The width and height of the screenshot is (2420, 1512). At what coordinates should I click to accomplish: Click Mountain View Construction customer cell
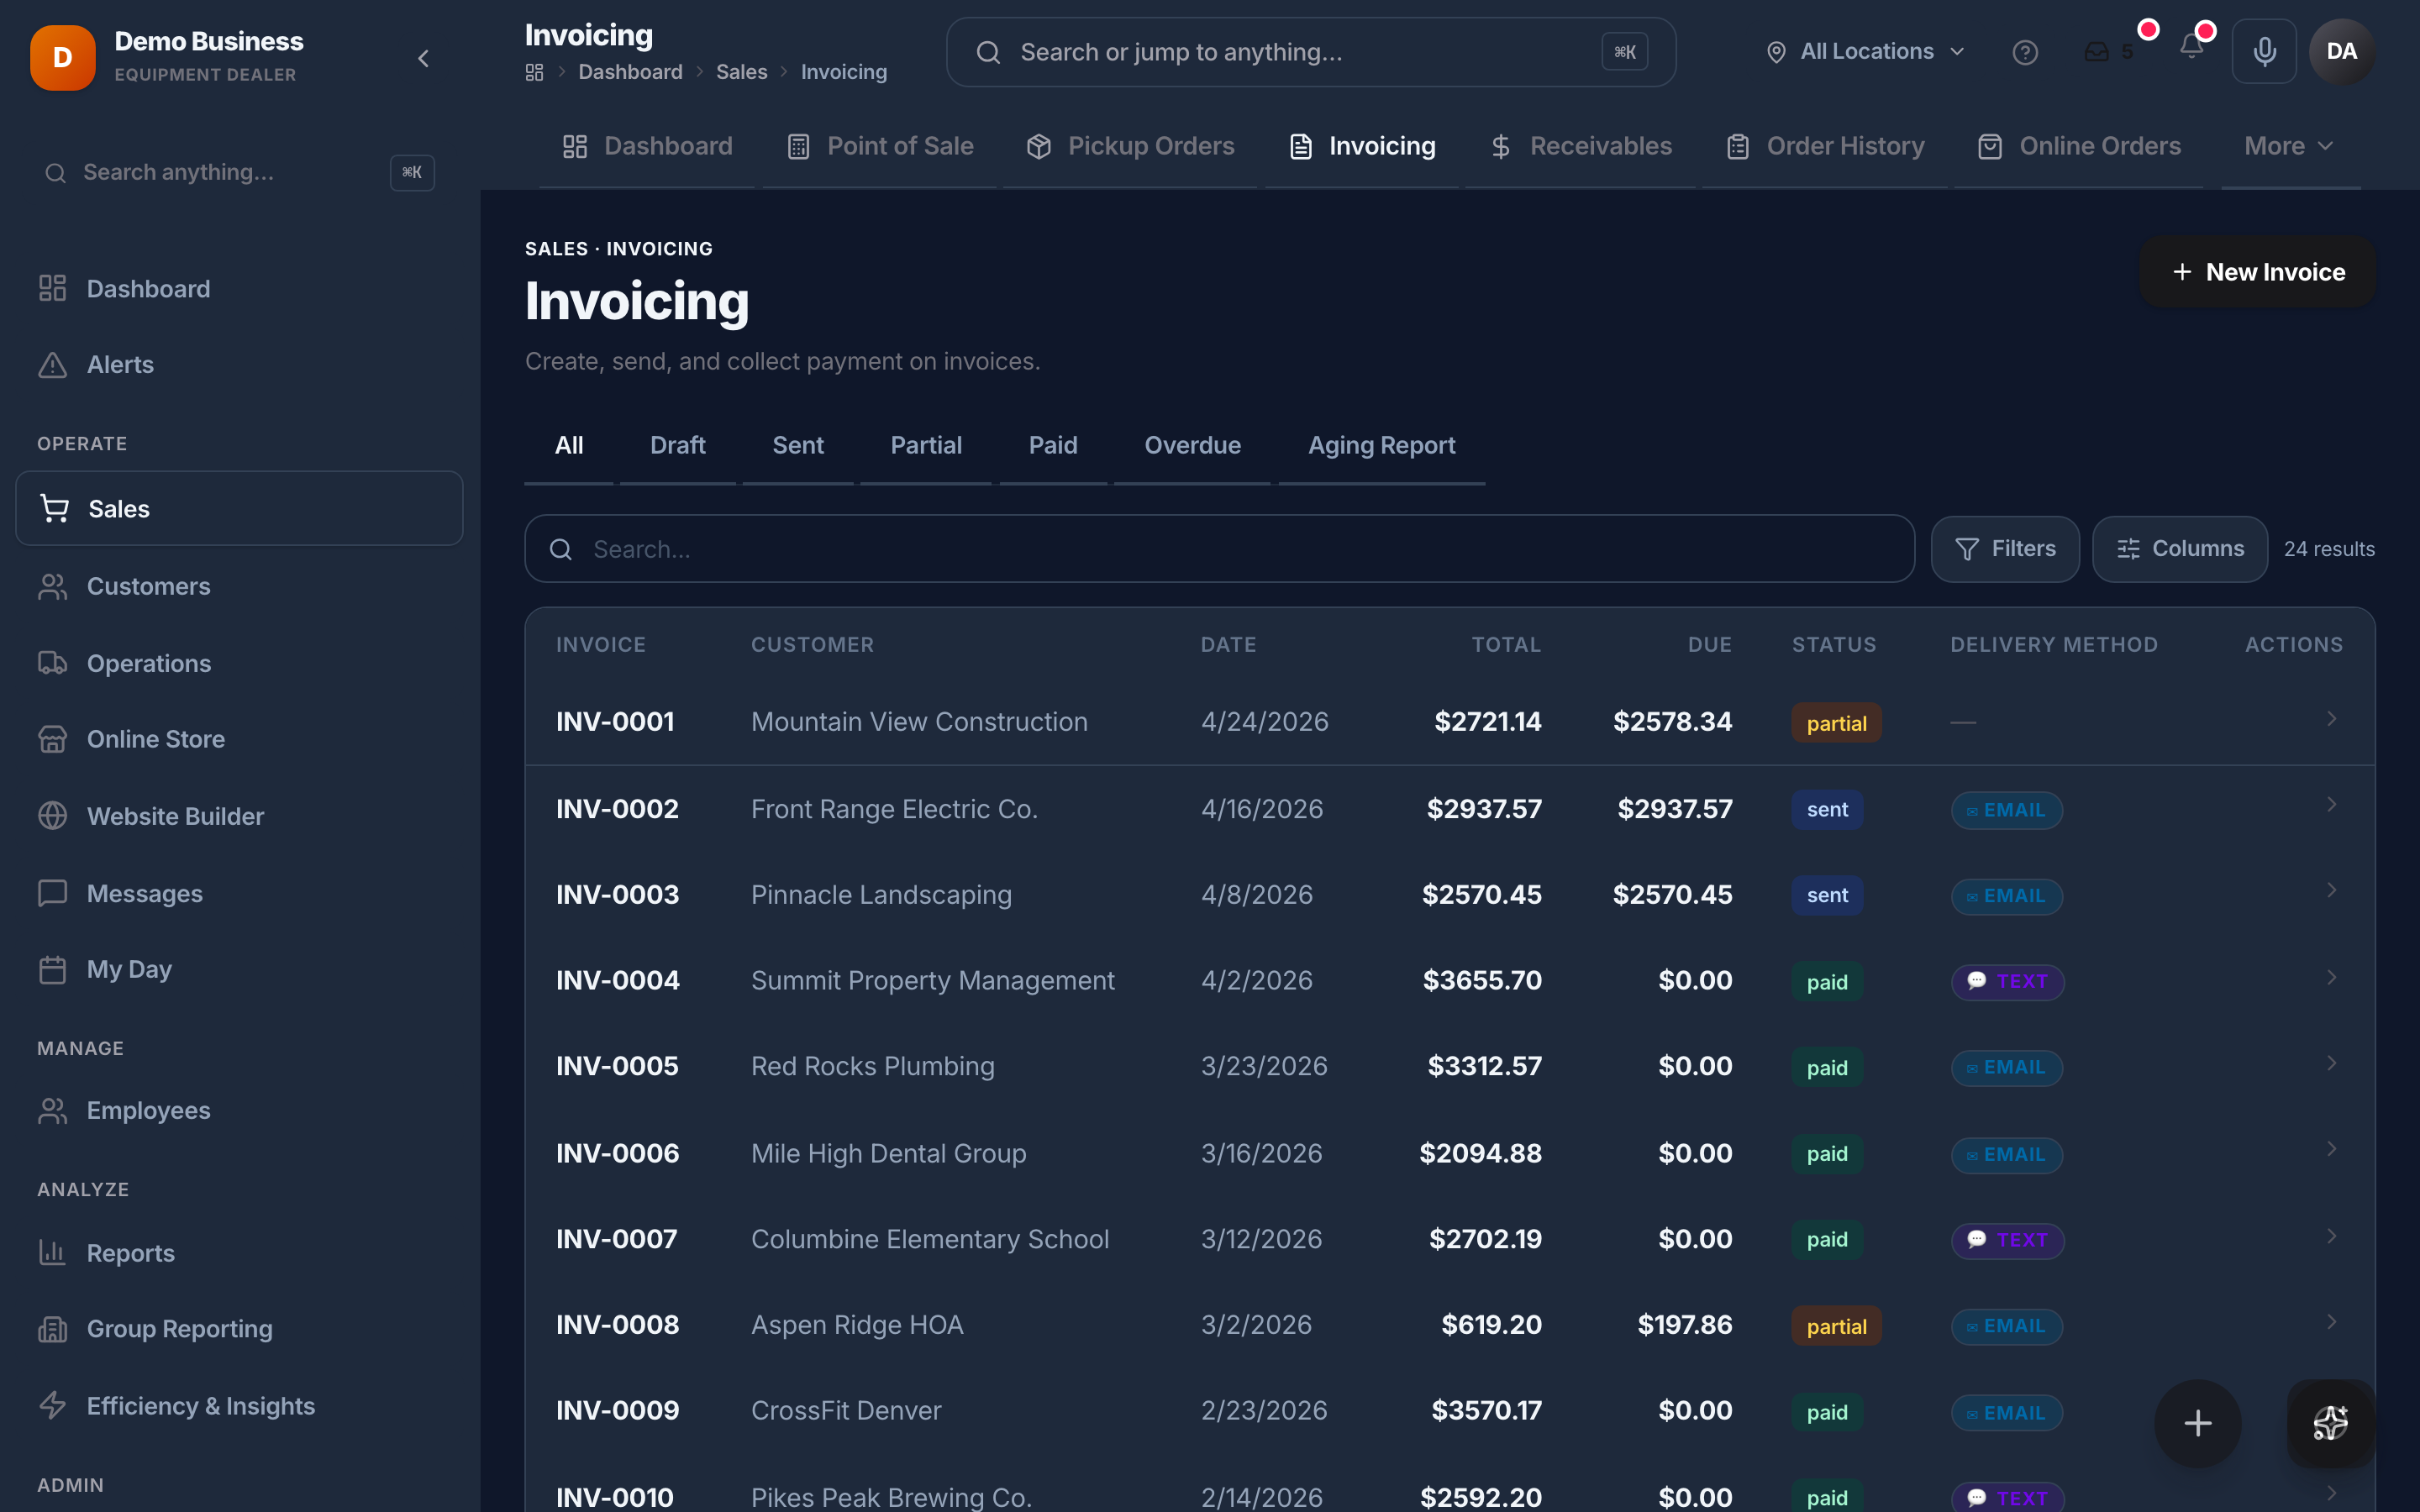(919, 722)
